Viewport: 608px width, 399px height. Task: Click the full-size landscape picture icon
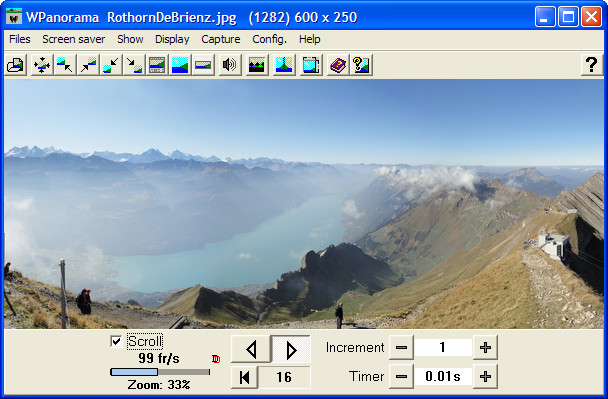point(180,65)
